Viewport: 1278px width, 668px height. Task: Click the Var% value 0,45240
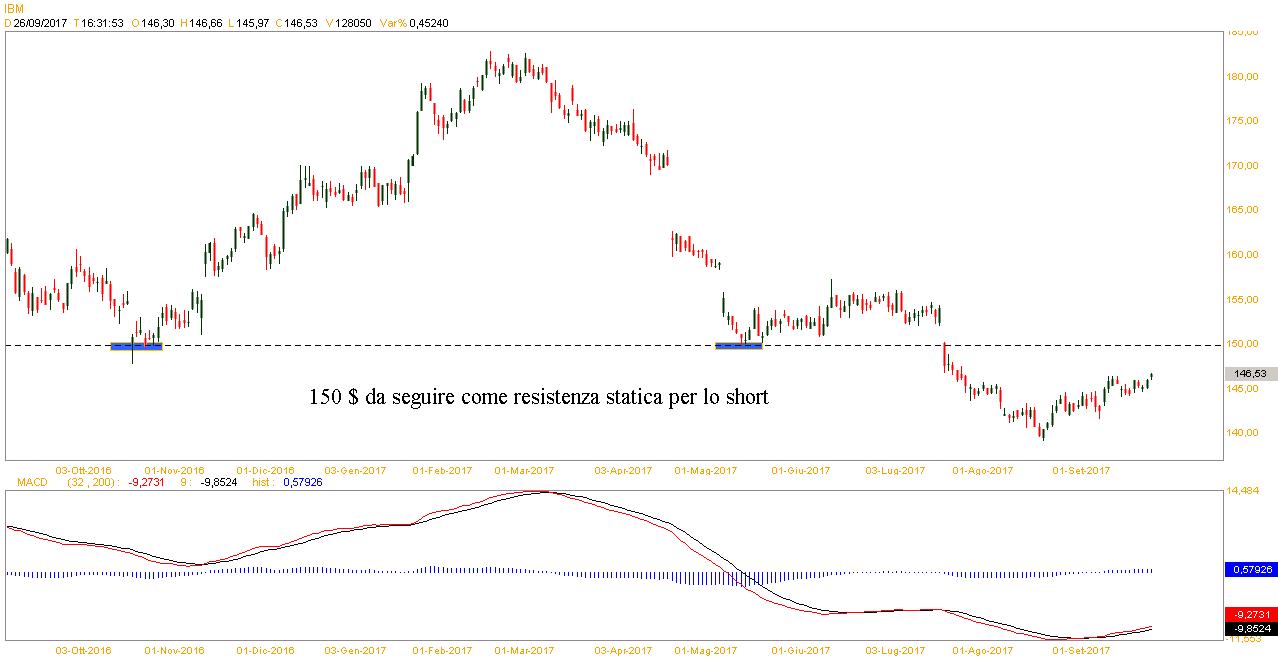(x=428, y=23)
